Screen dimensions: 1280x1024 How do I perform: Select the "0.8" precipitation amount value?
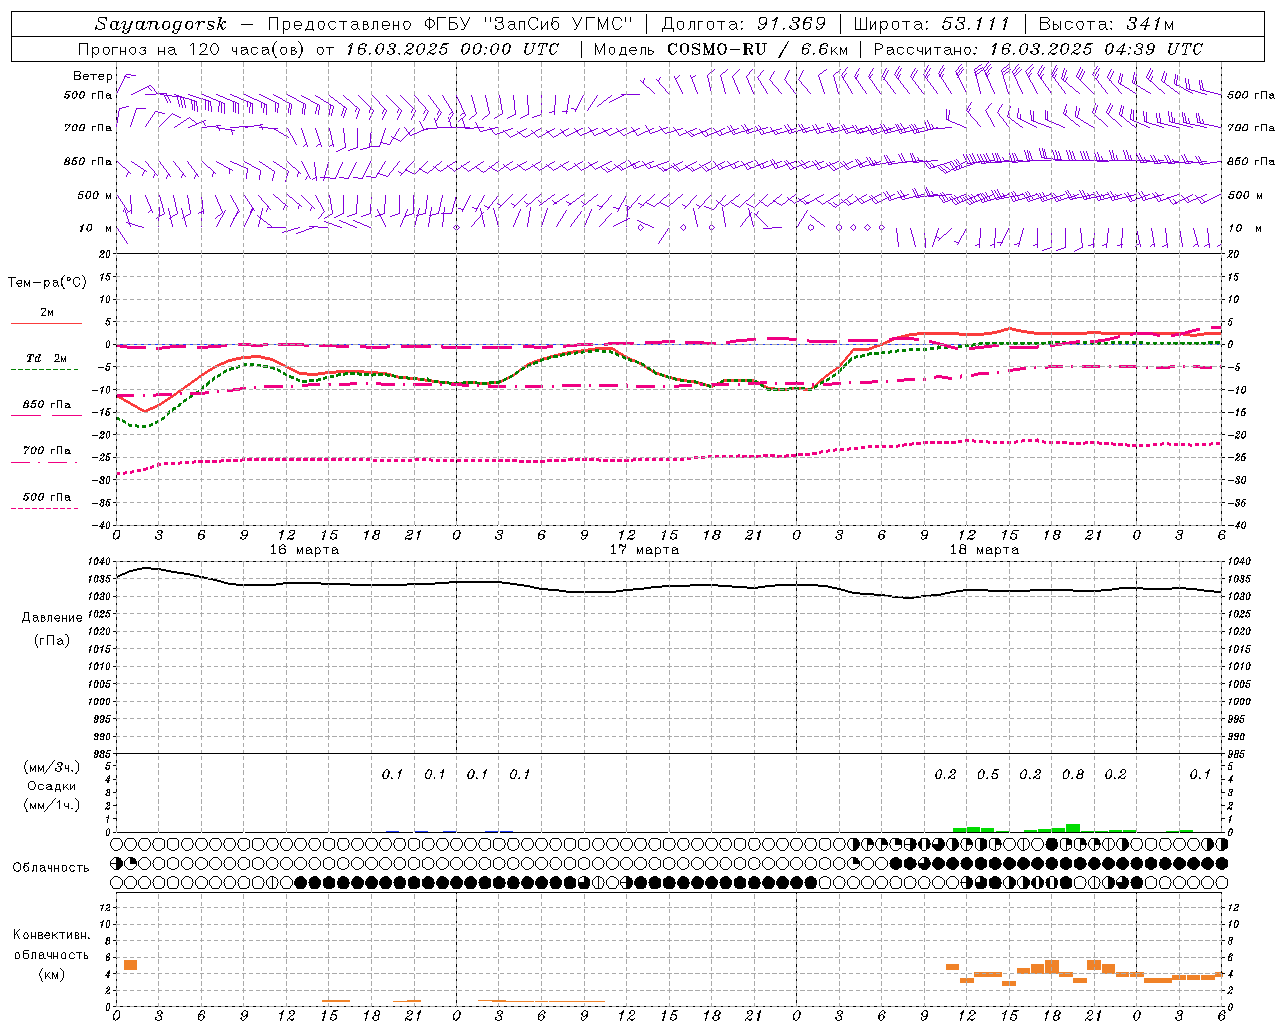pos(1073,775)
